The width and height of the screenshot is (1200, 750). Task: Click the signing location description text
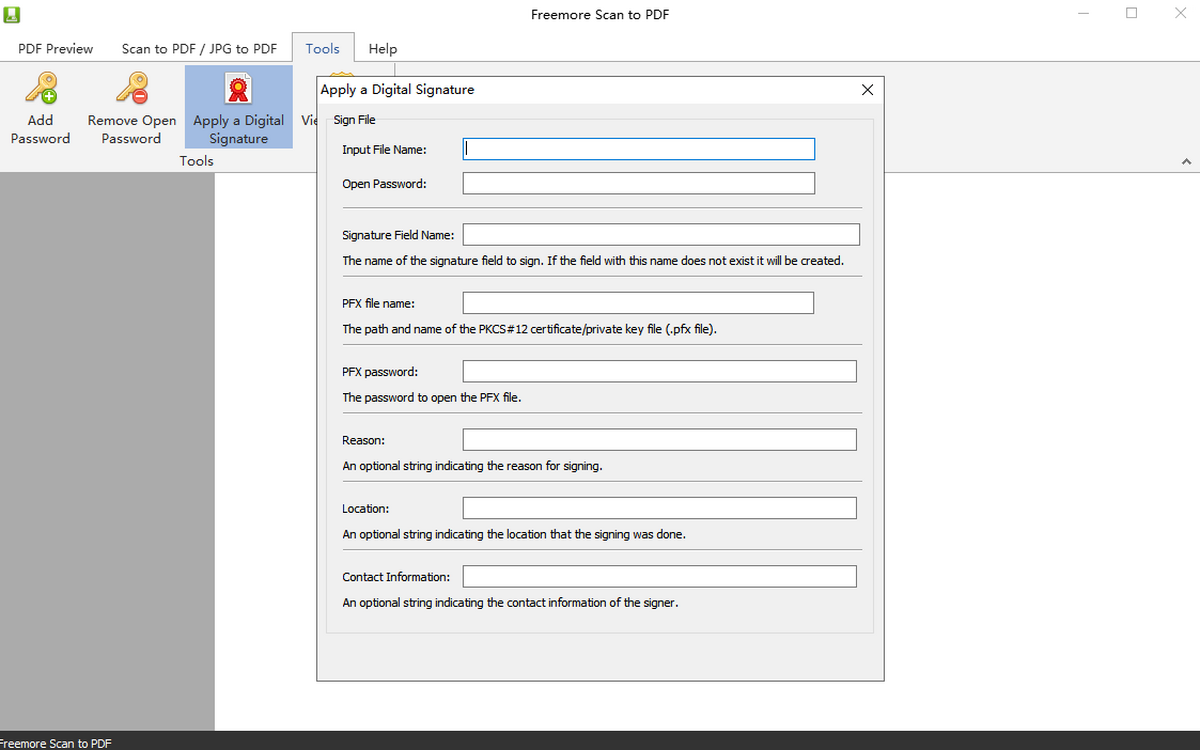[514, 535]
